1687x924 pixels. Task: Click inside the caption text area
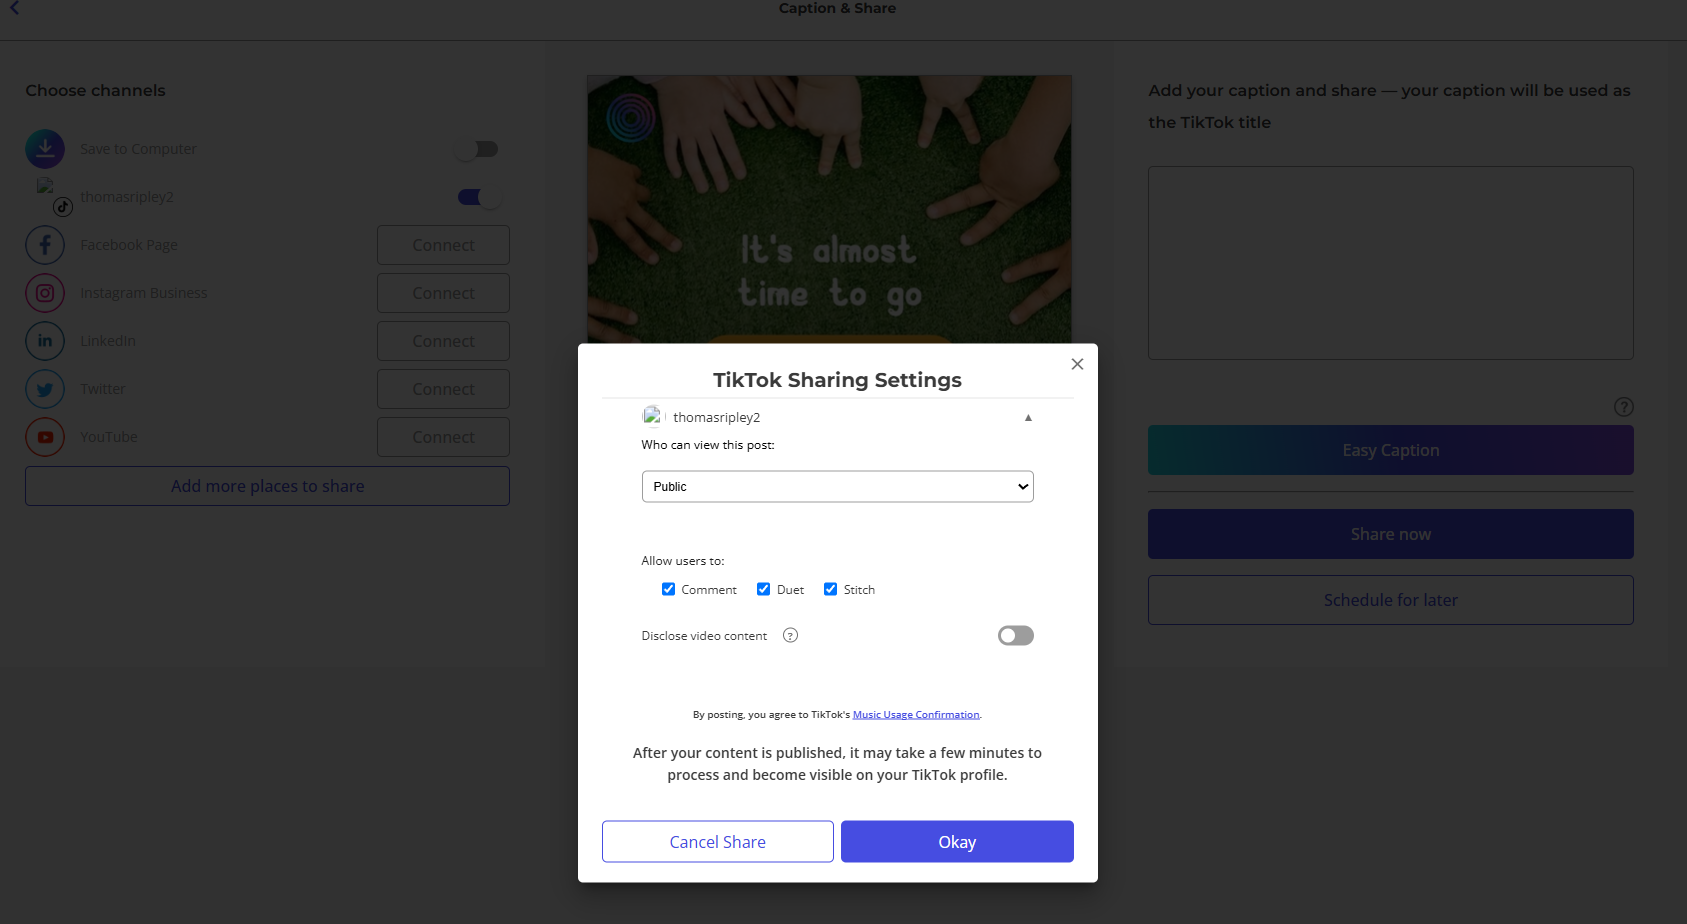click(1390, 263)
